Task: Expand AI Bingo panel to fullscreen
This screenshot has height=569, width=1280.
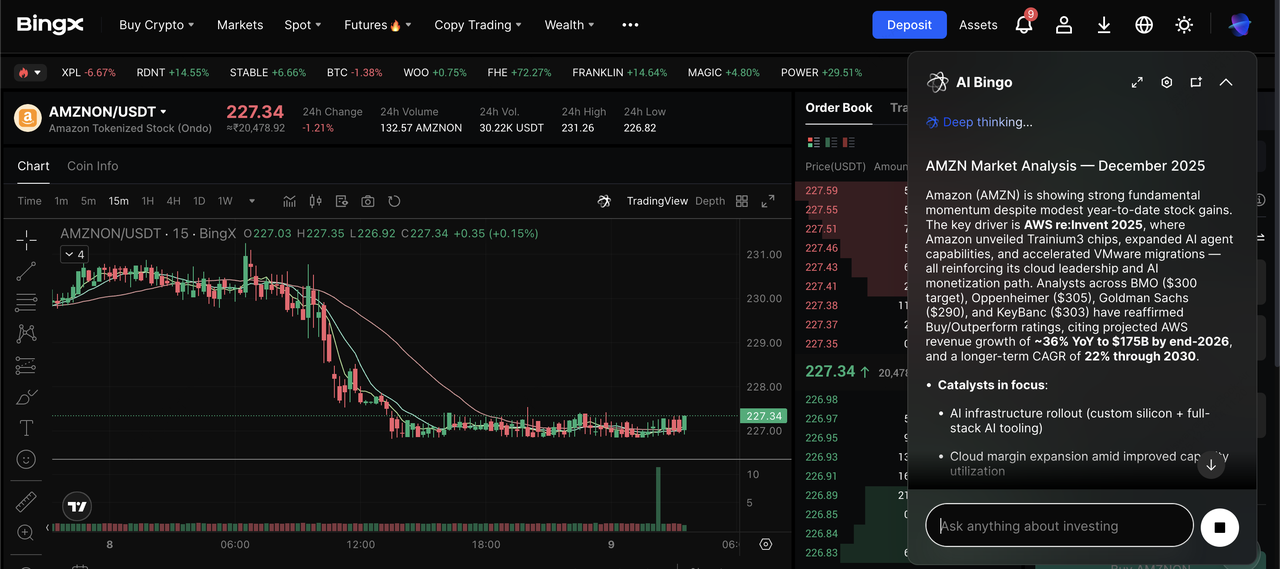Action: [x=1137, y=82]
